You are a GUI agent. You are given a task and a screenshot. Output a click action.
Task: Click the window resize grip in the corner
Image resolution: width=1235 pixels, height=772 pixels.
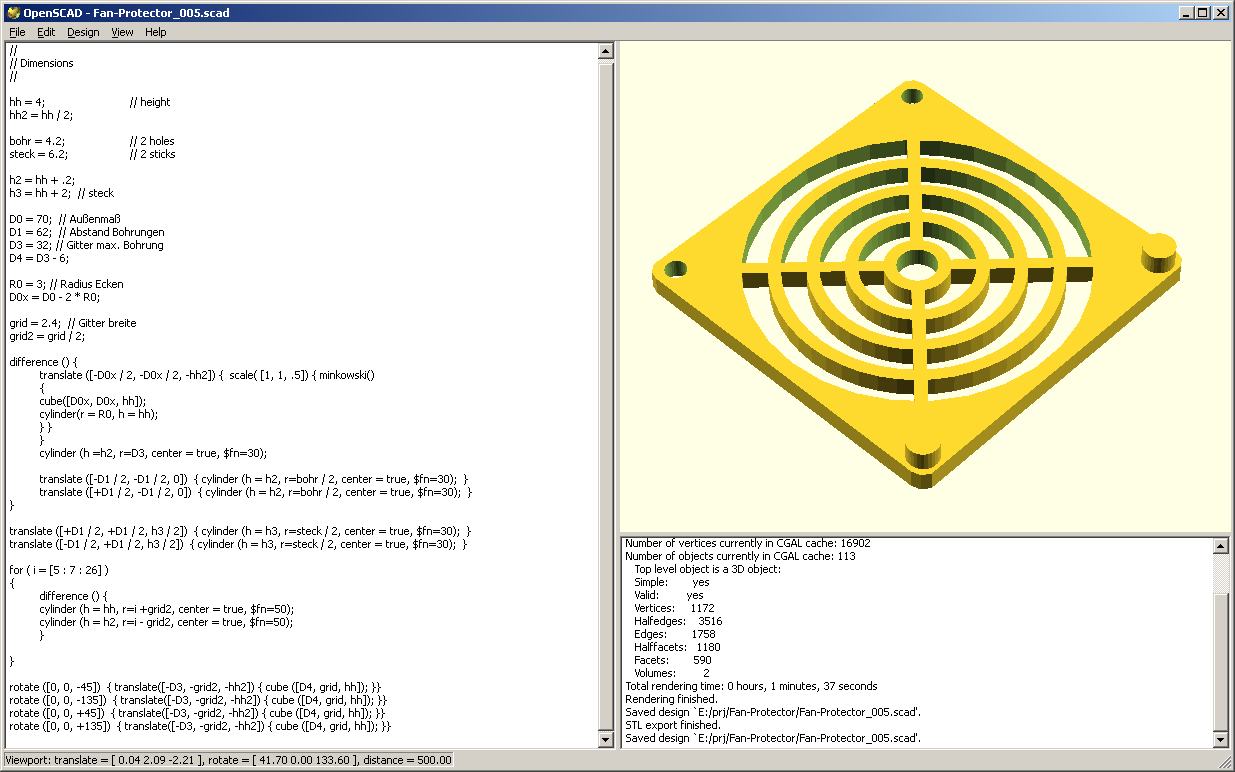(x=1225, y=762)
